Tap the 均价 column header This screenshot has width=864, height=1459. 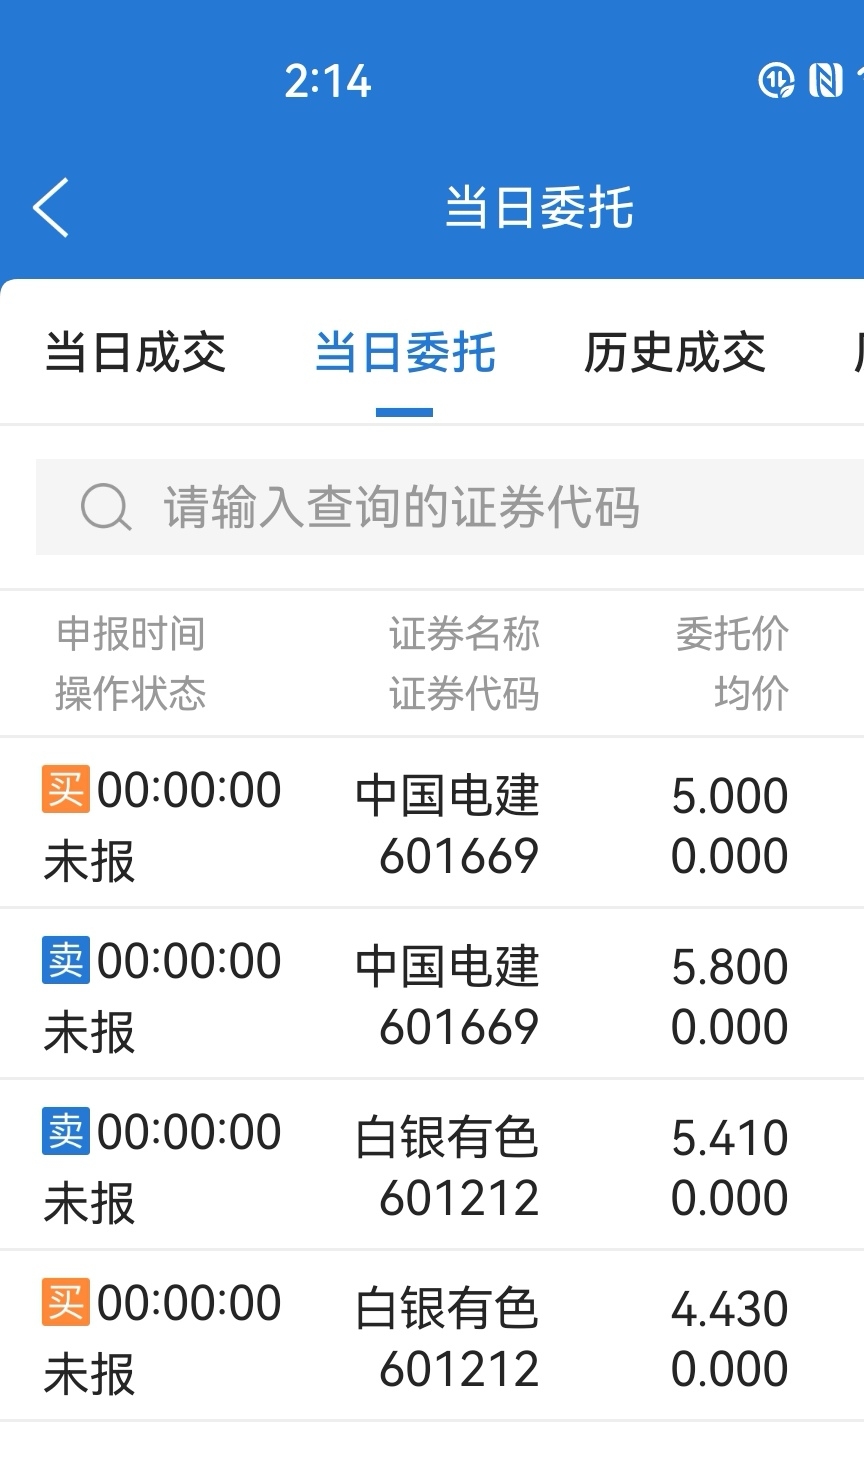(752, 693)
